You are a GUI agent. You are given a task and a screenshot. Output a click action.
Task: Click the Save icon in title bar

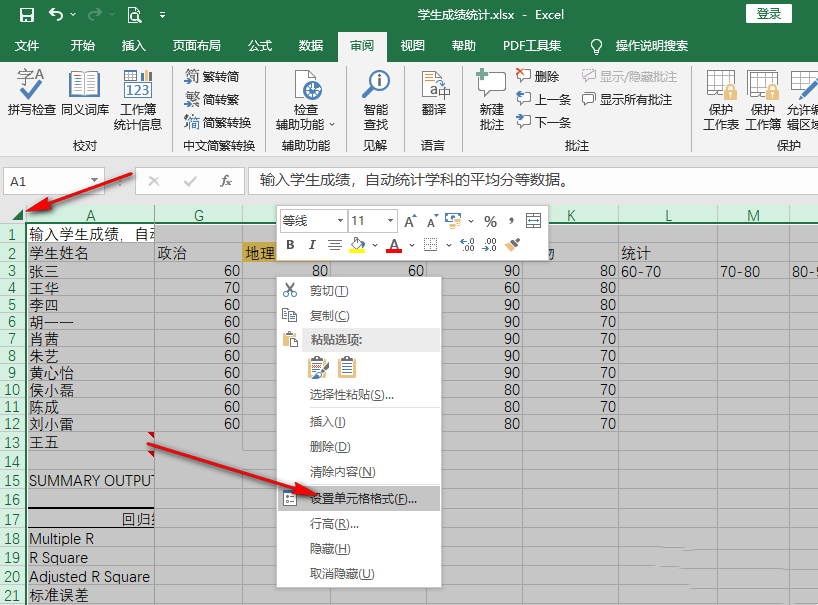pyautogui.click(x=27, y=15)
